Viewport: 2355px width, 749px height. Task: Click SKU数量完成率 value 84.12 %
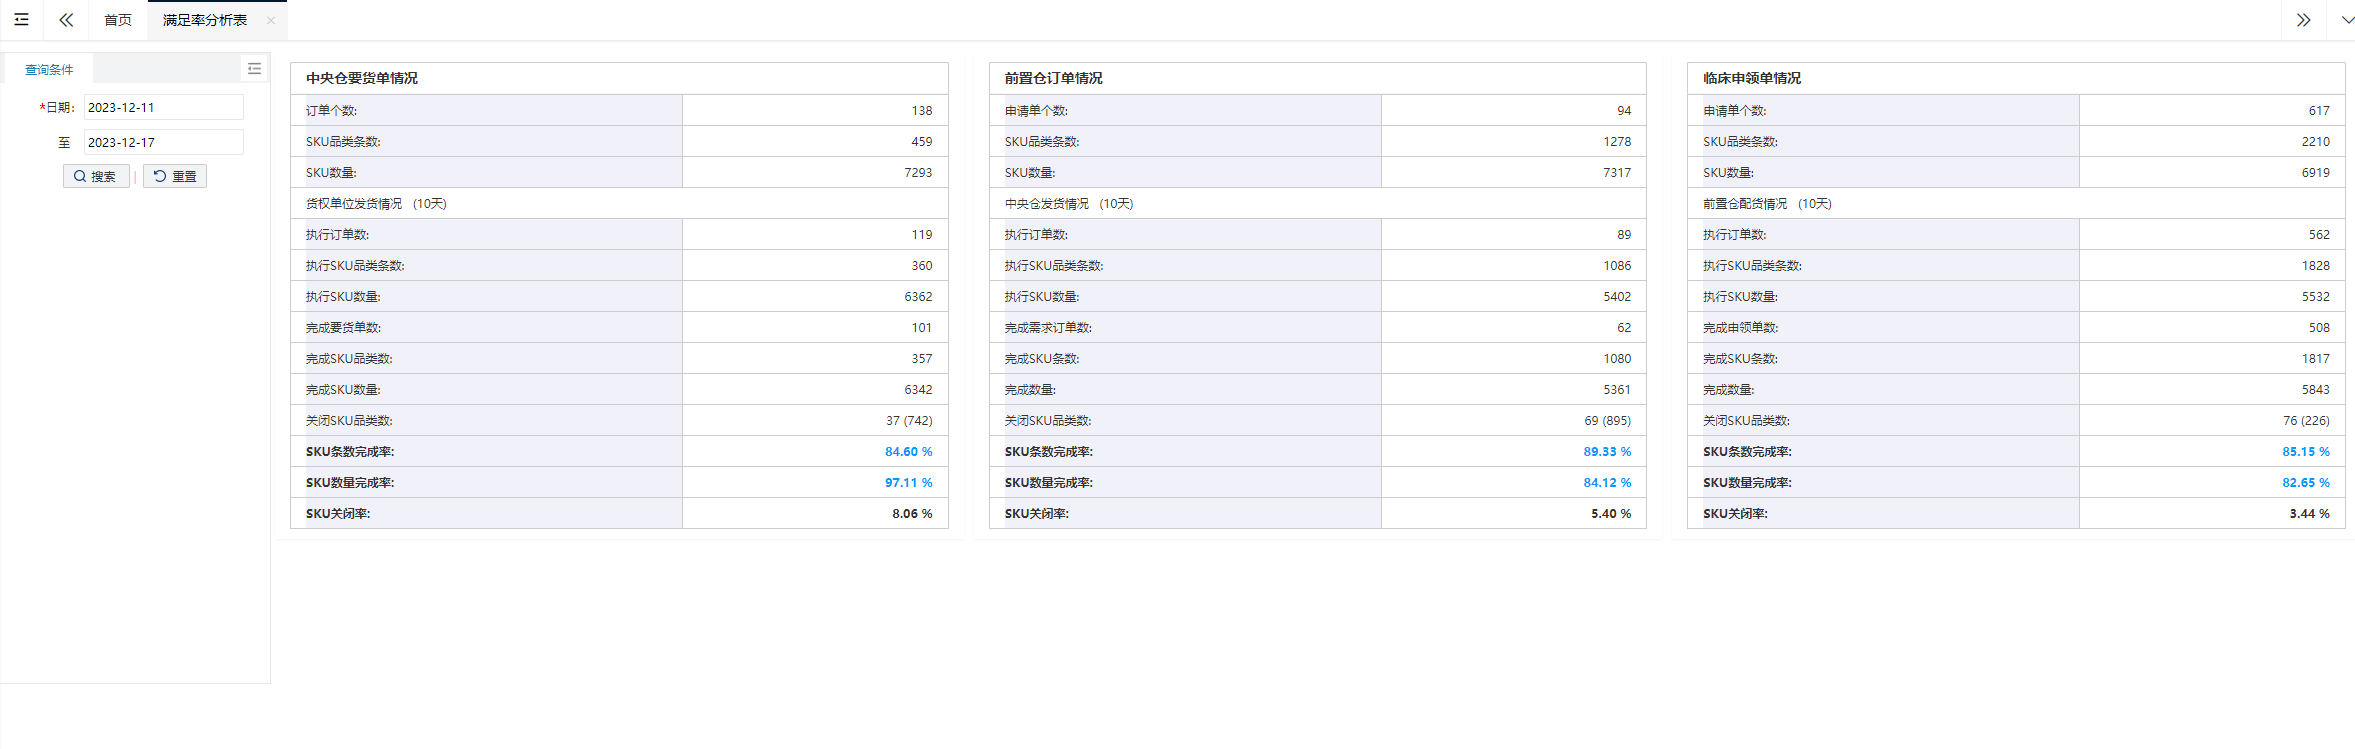(1607, 482)
